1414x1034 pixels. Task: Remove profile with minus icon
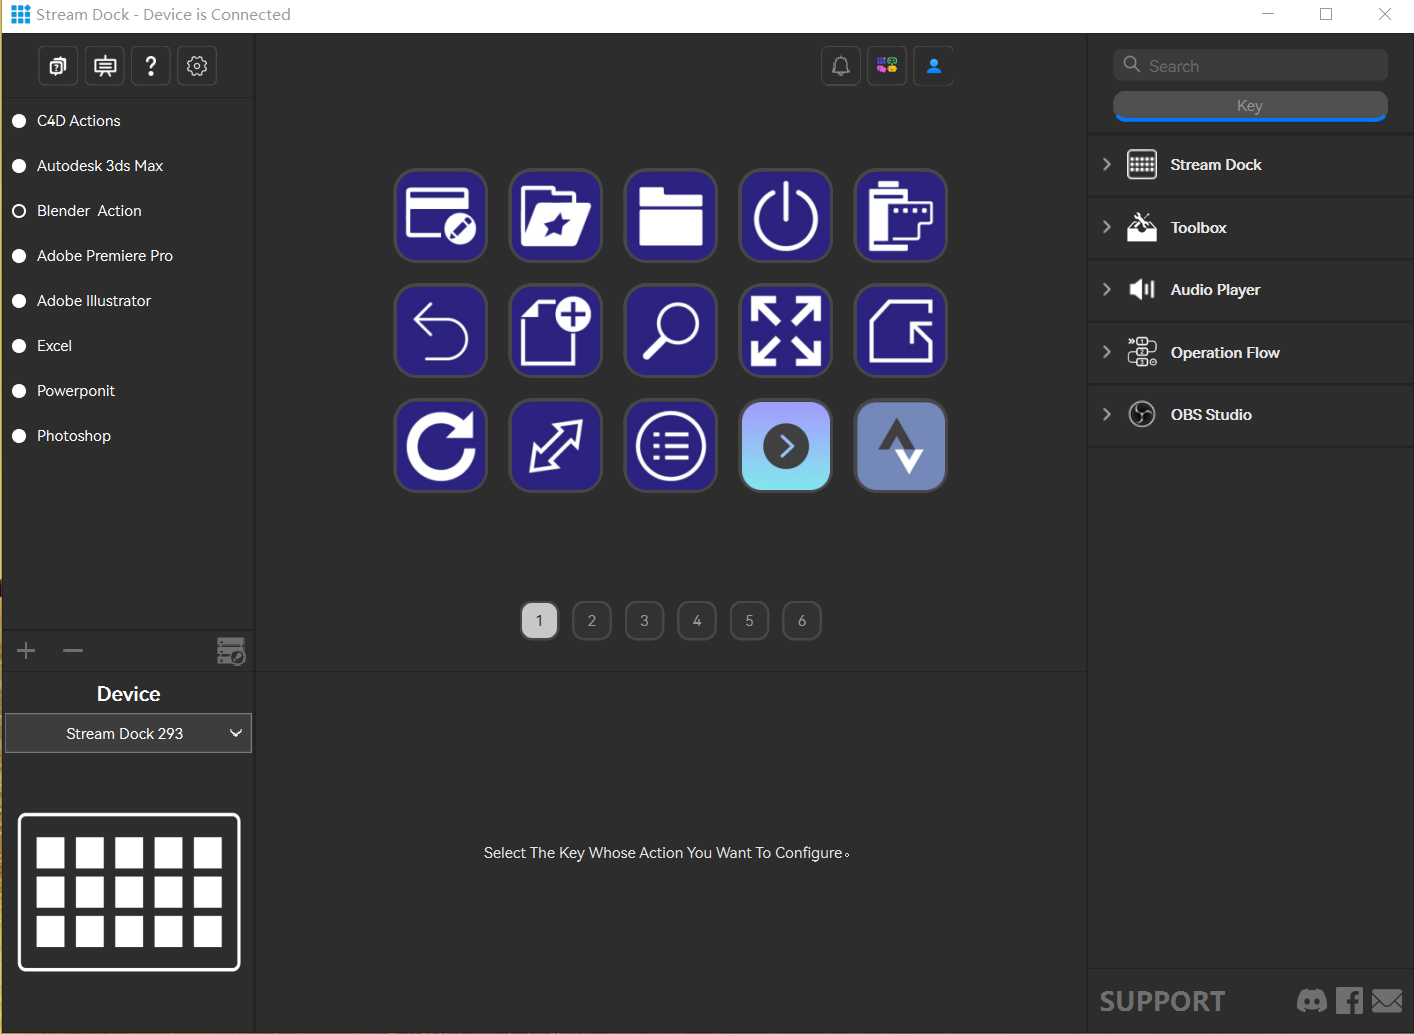pos(73,651)
